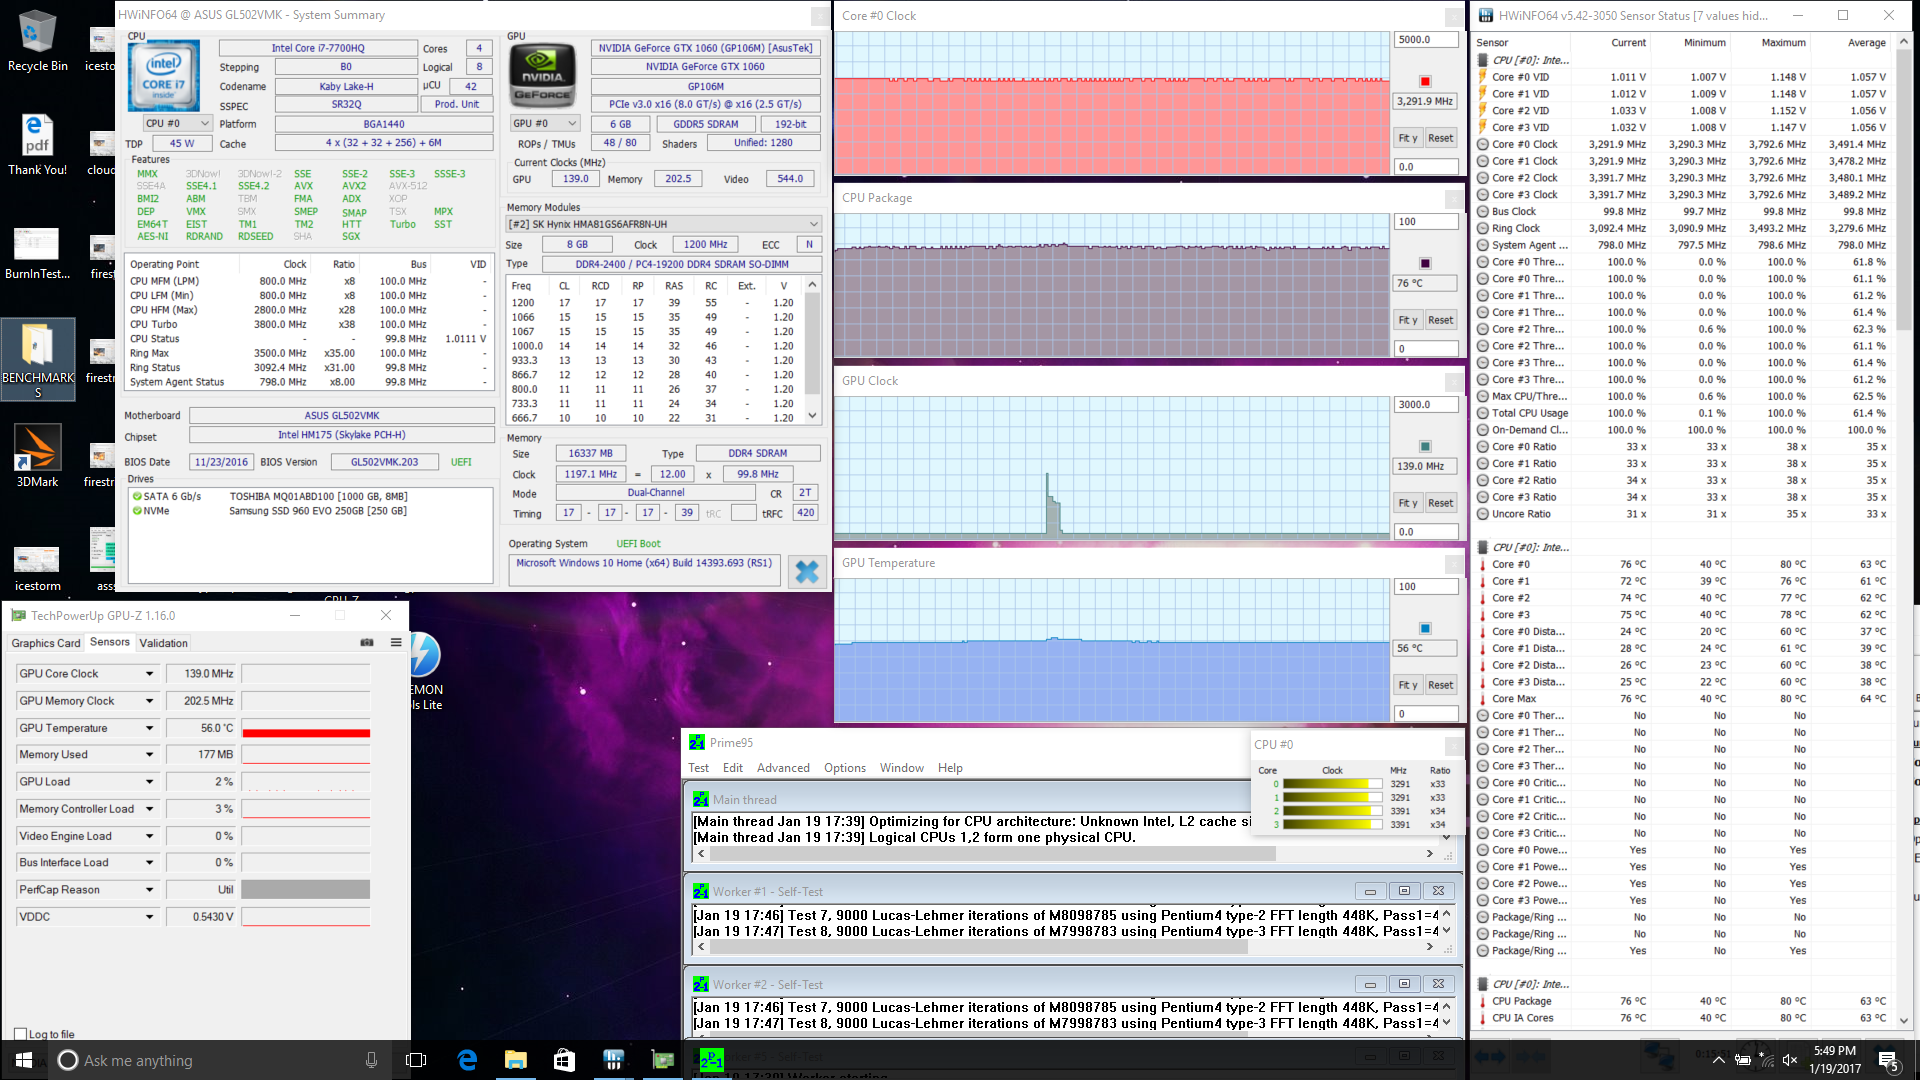Open the Windows Start menu

coord(24,1060)
